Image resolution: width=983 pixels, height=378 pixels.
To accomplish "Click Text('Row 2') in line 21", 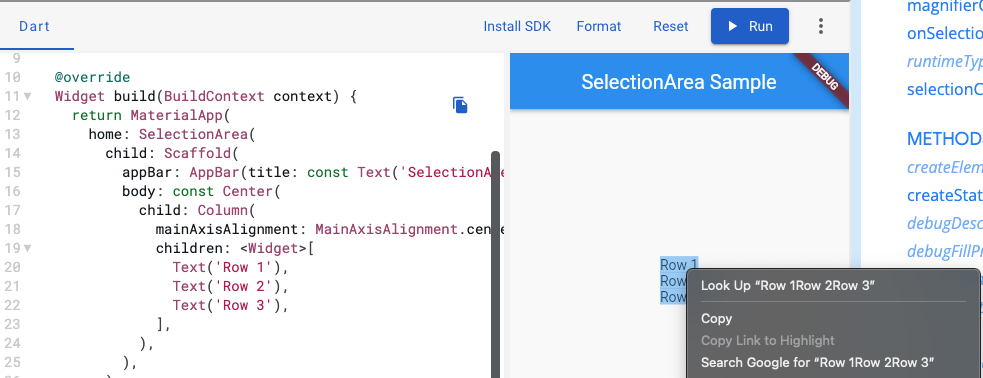I will [228, 286].
